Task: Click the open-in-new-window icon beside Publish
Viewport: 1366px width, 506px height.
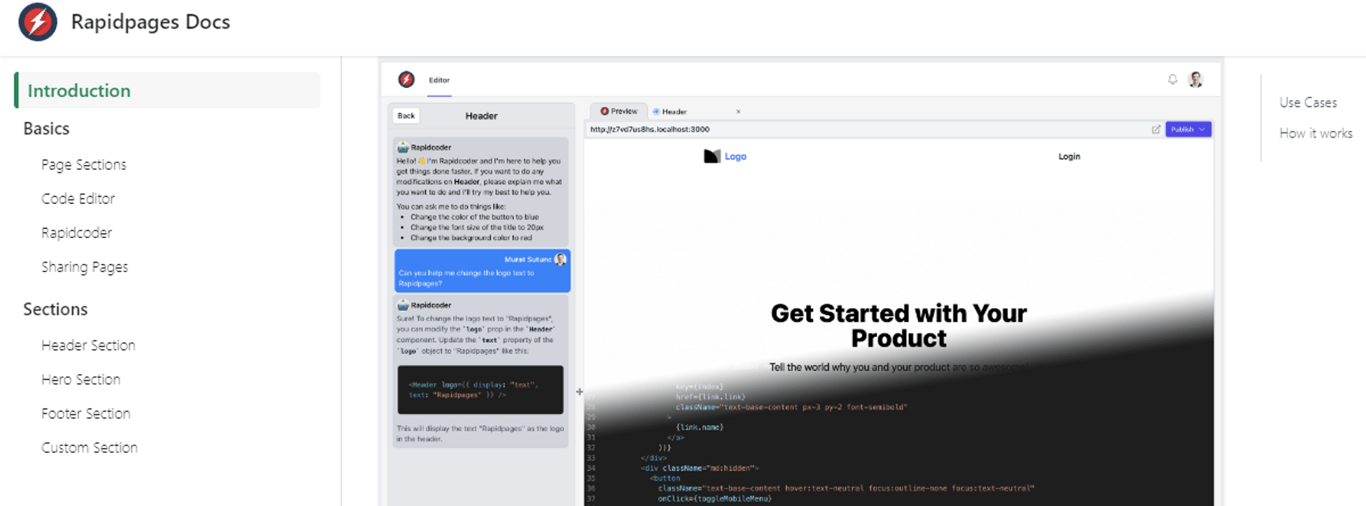Action: pyautogui.click(x=1156, y=129)
